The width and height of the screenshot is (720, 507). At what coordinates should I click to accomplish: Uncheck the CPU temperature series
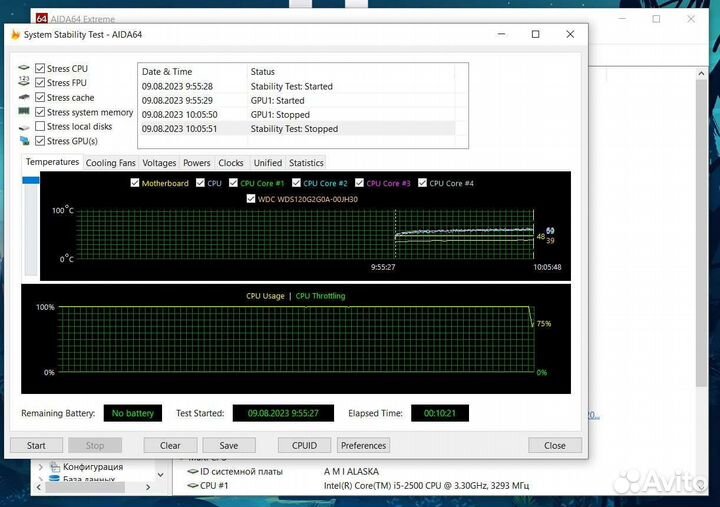[200, 183]
